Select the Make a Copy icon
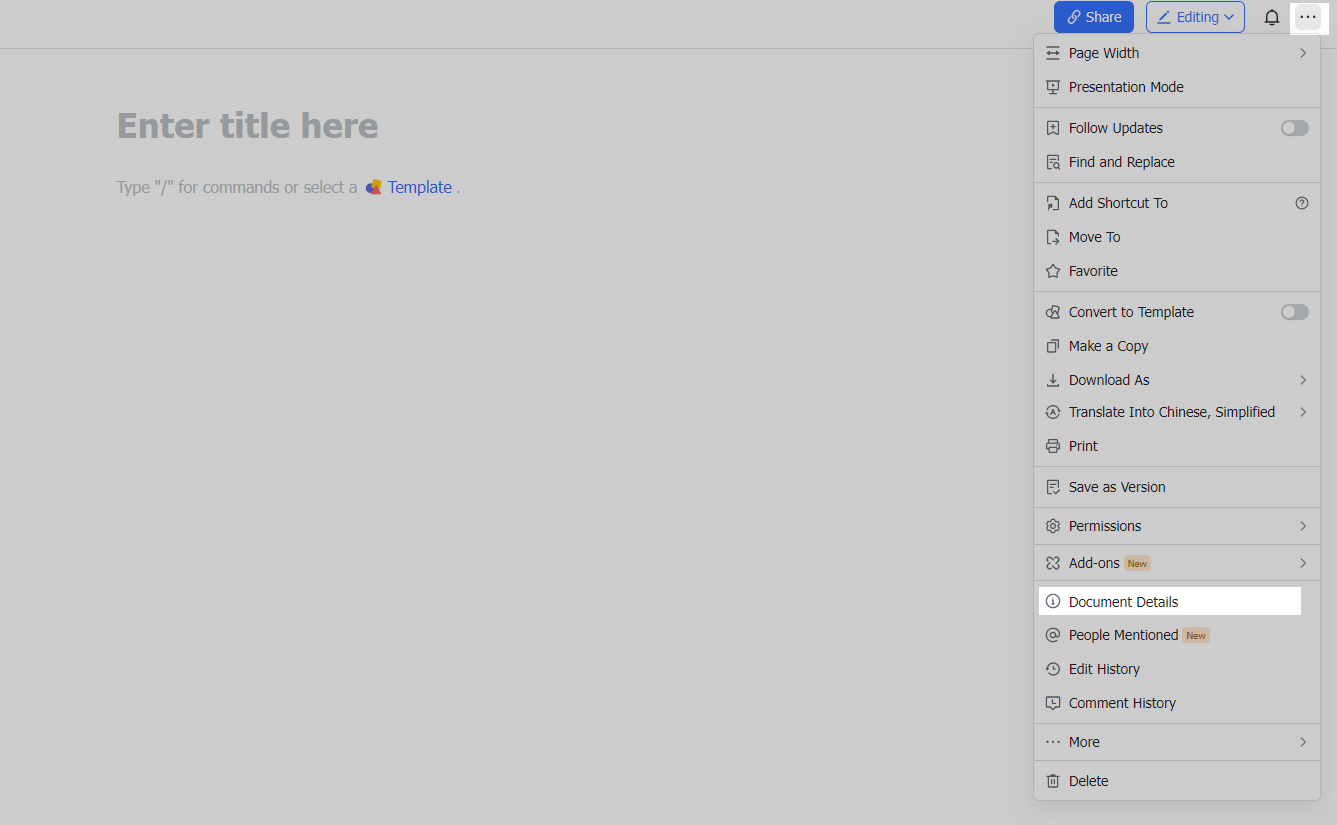 coord(1052,345)
